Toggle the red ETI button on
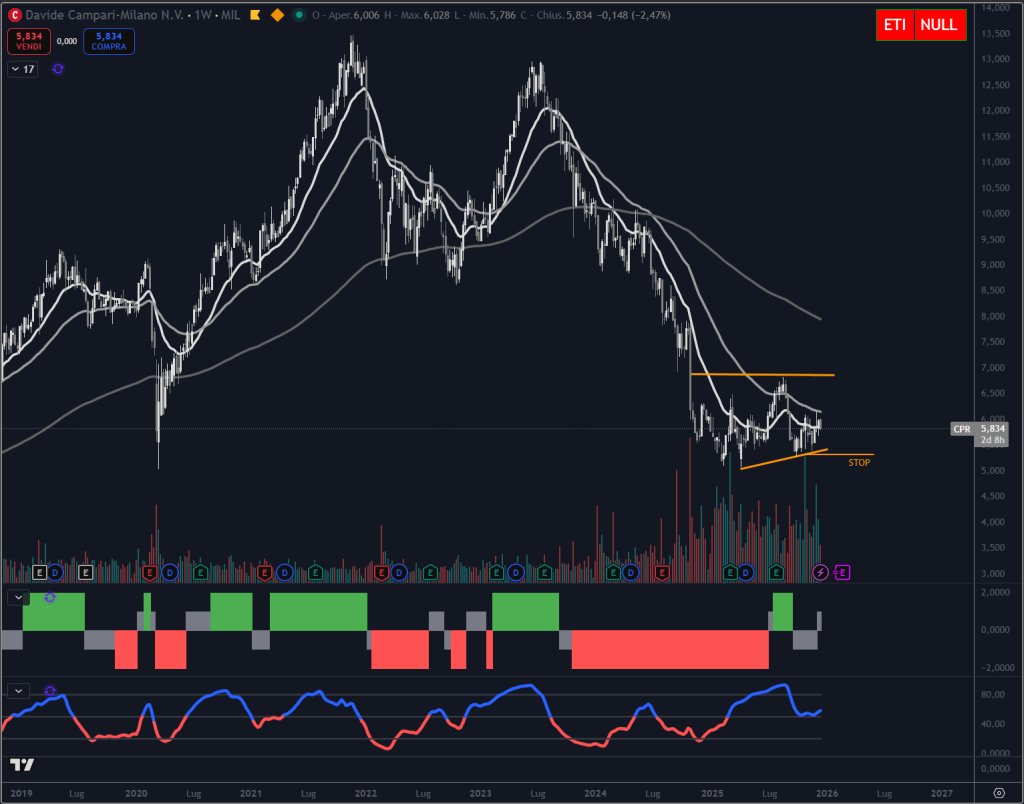 click(893, 25)
